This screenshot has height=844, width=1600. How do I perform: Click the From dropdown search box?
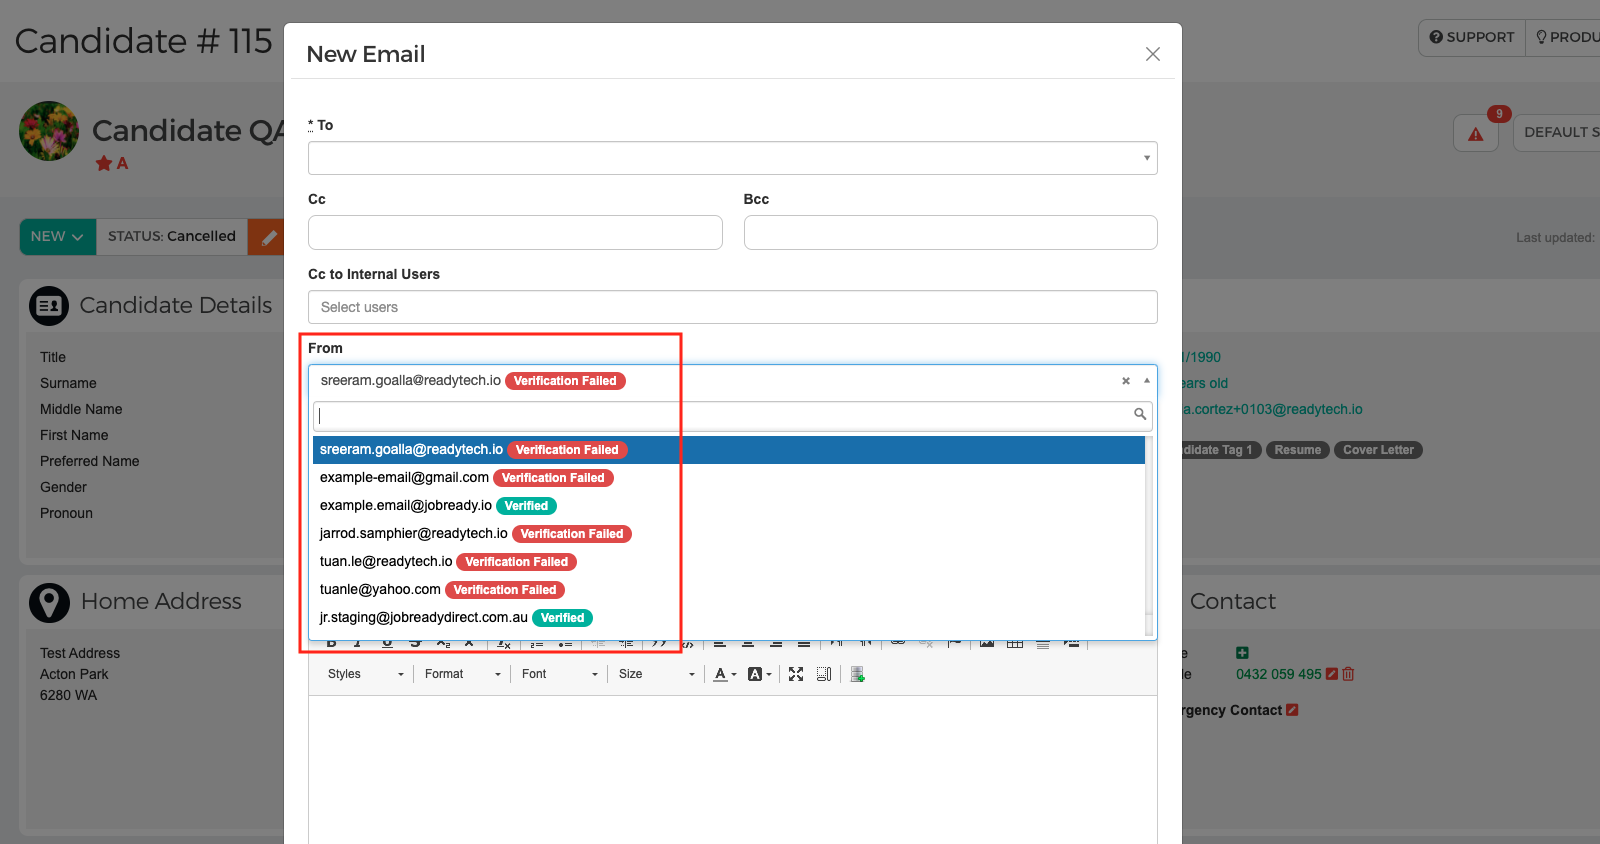[x=733, y=416]
